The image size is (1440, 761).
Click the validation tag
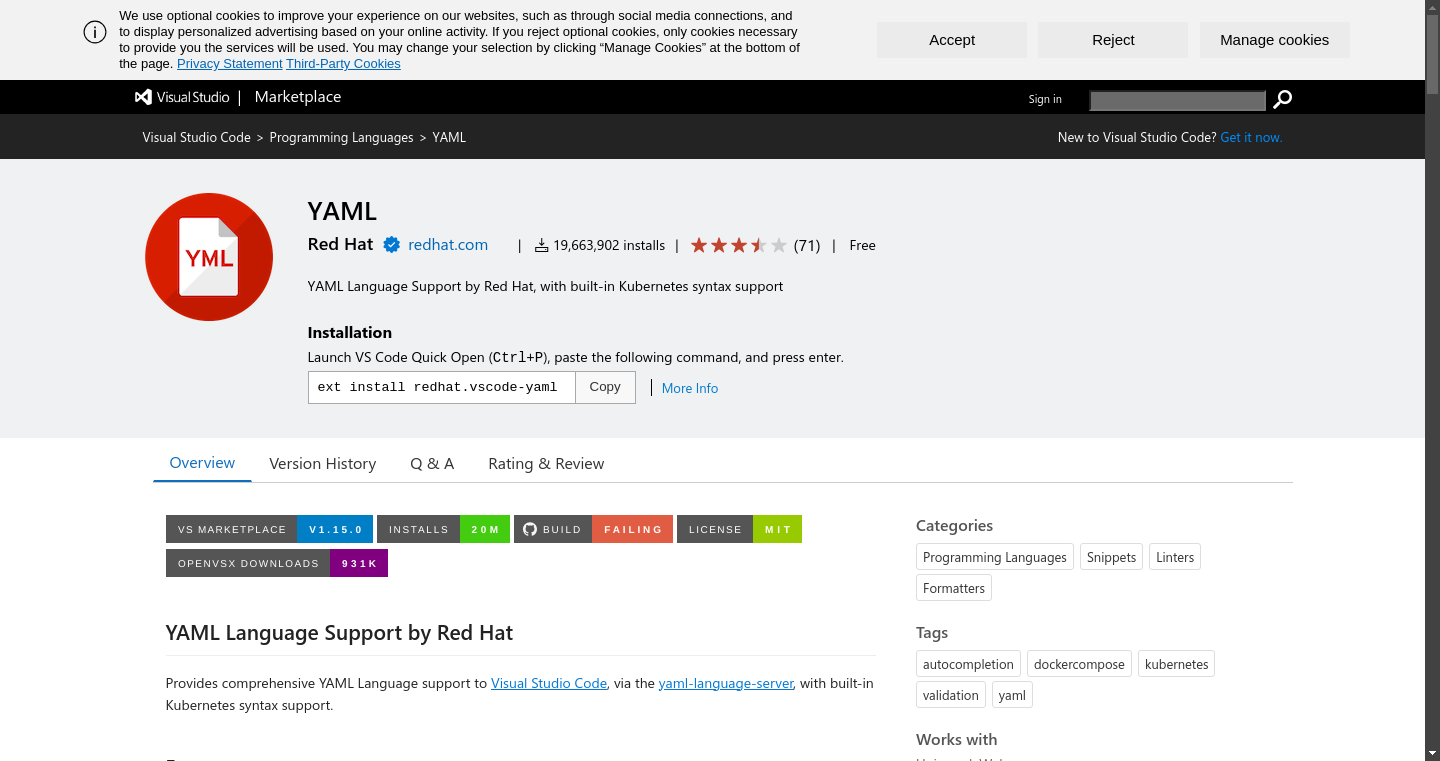[x=951, y=695]
